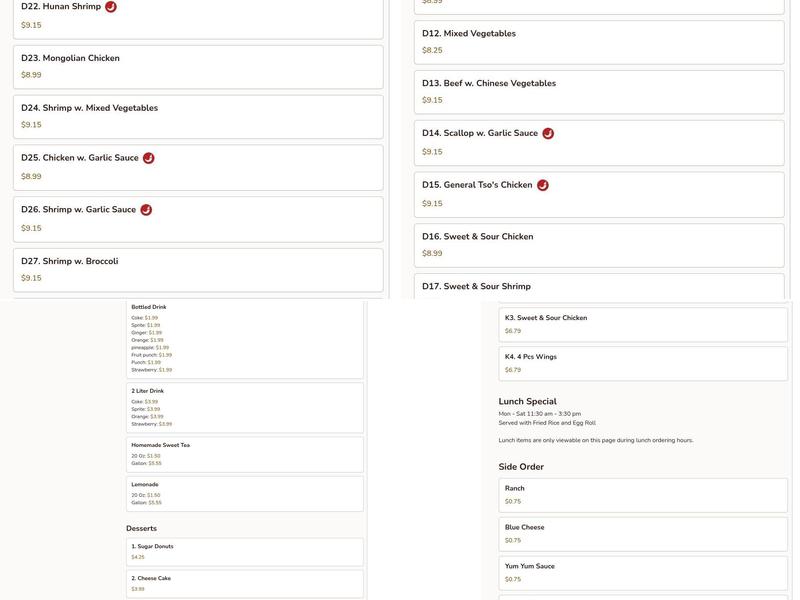The height and width of the screenshot is (600, 800).
Task: Select K4. 4 Pcs Wings
Action: (642, 363)
